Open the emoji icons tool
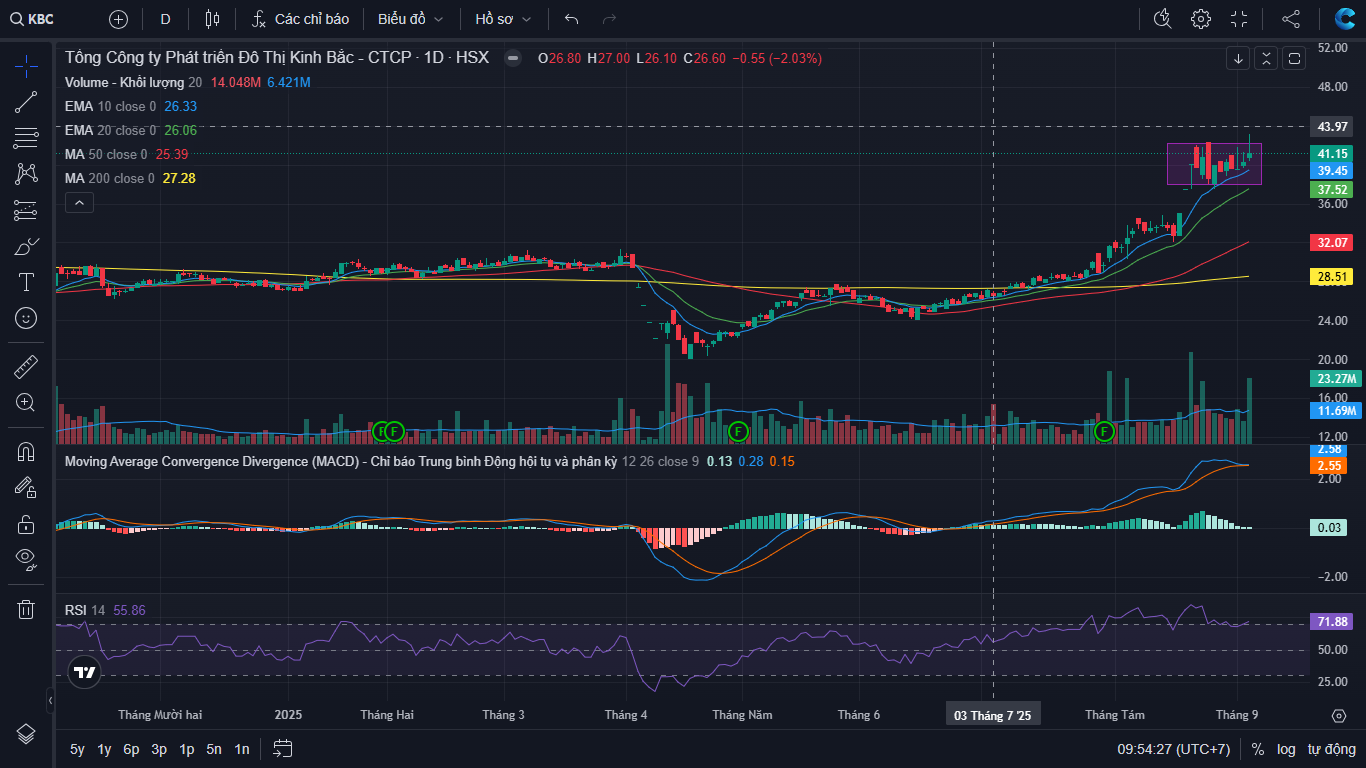This screenshot has width=1366, height=768. (26, 318)
